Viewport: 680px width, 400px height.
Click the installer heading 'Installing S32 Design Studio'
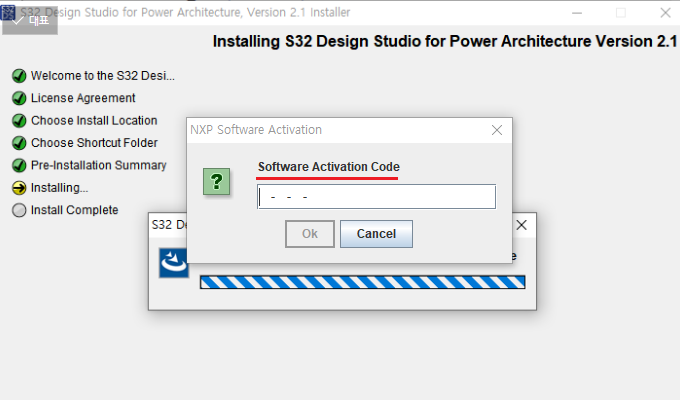pyautogui.click(x=445, y=41)
